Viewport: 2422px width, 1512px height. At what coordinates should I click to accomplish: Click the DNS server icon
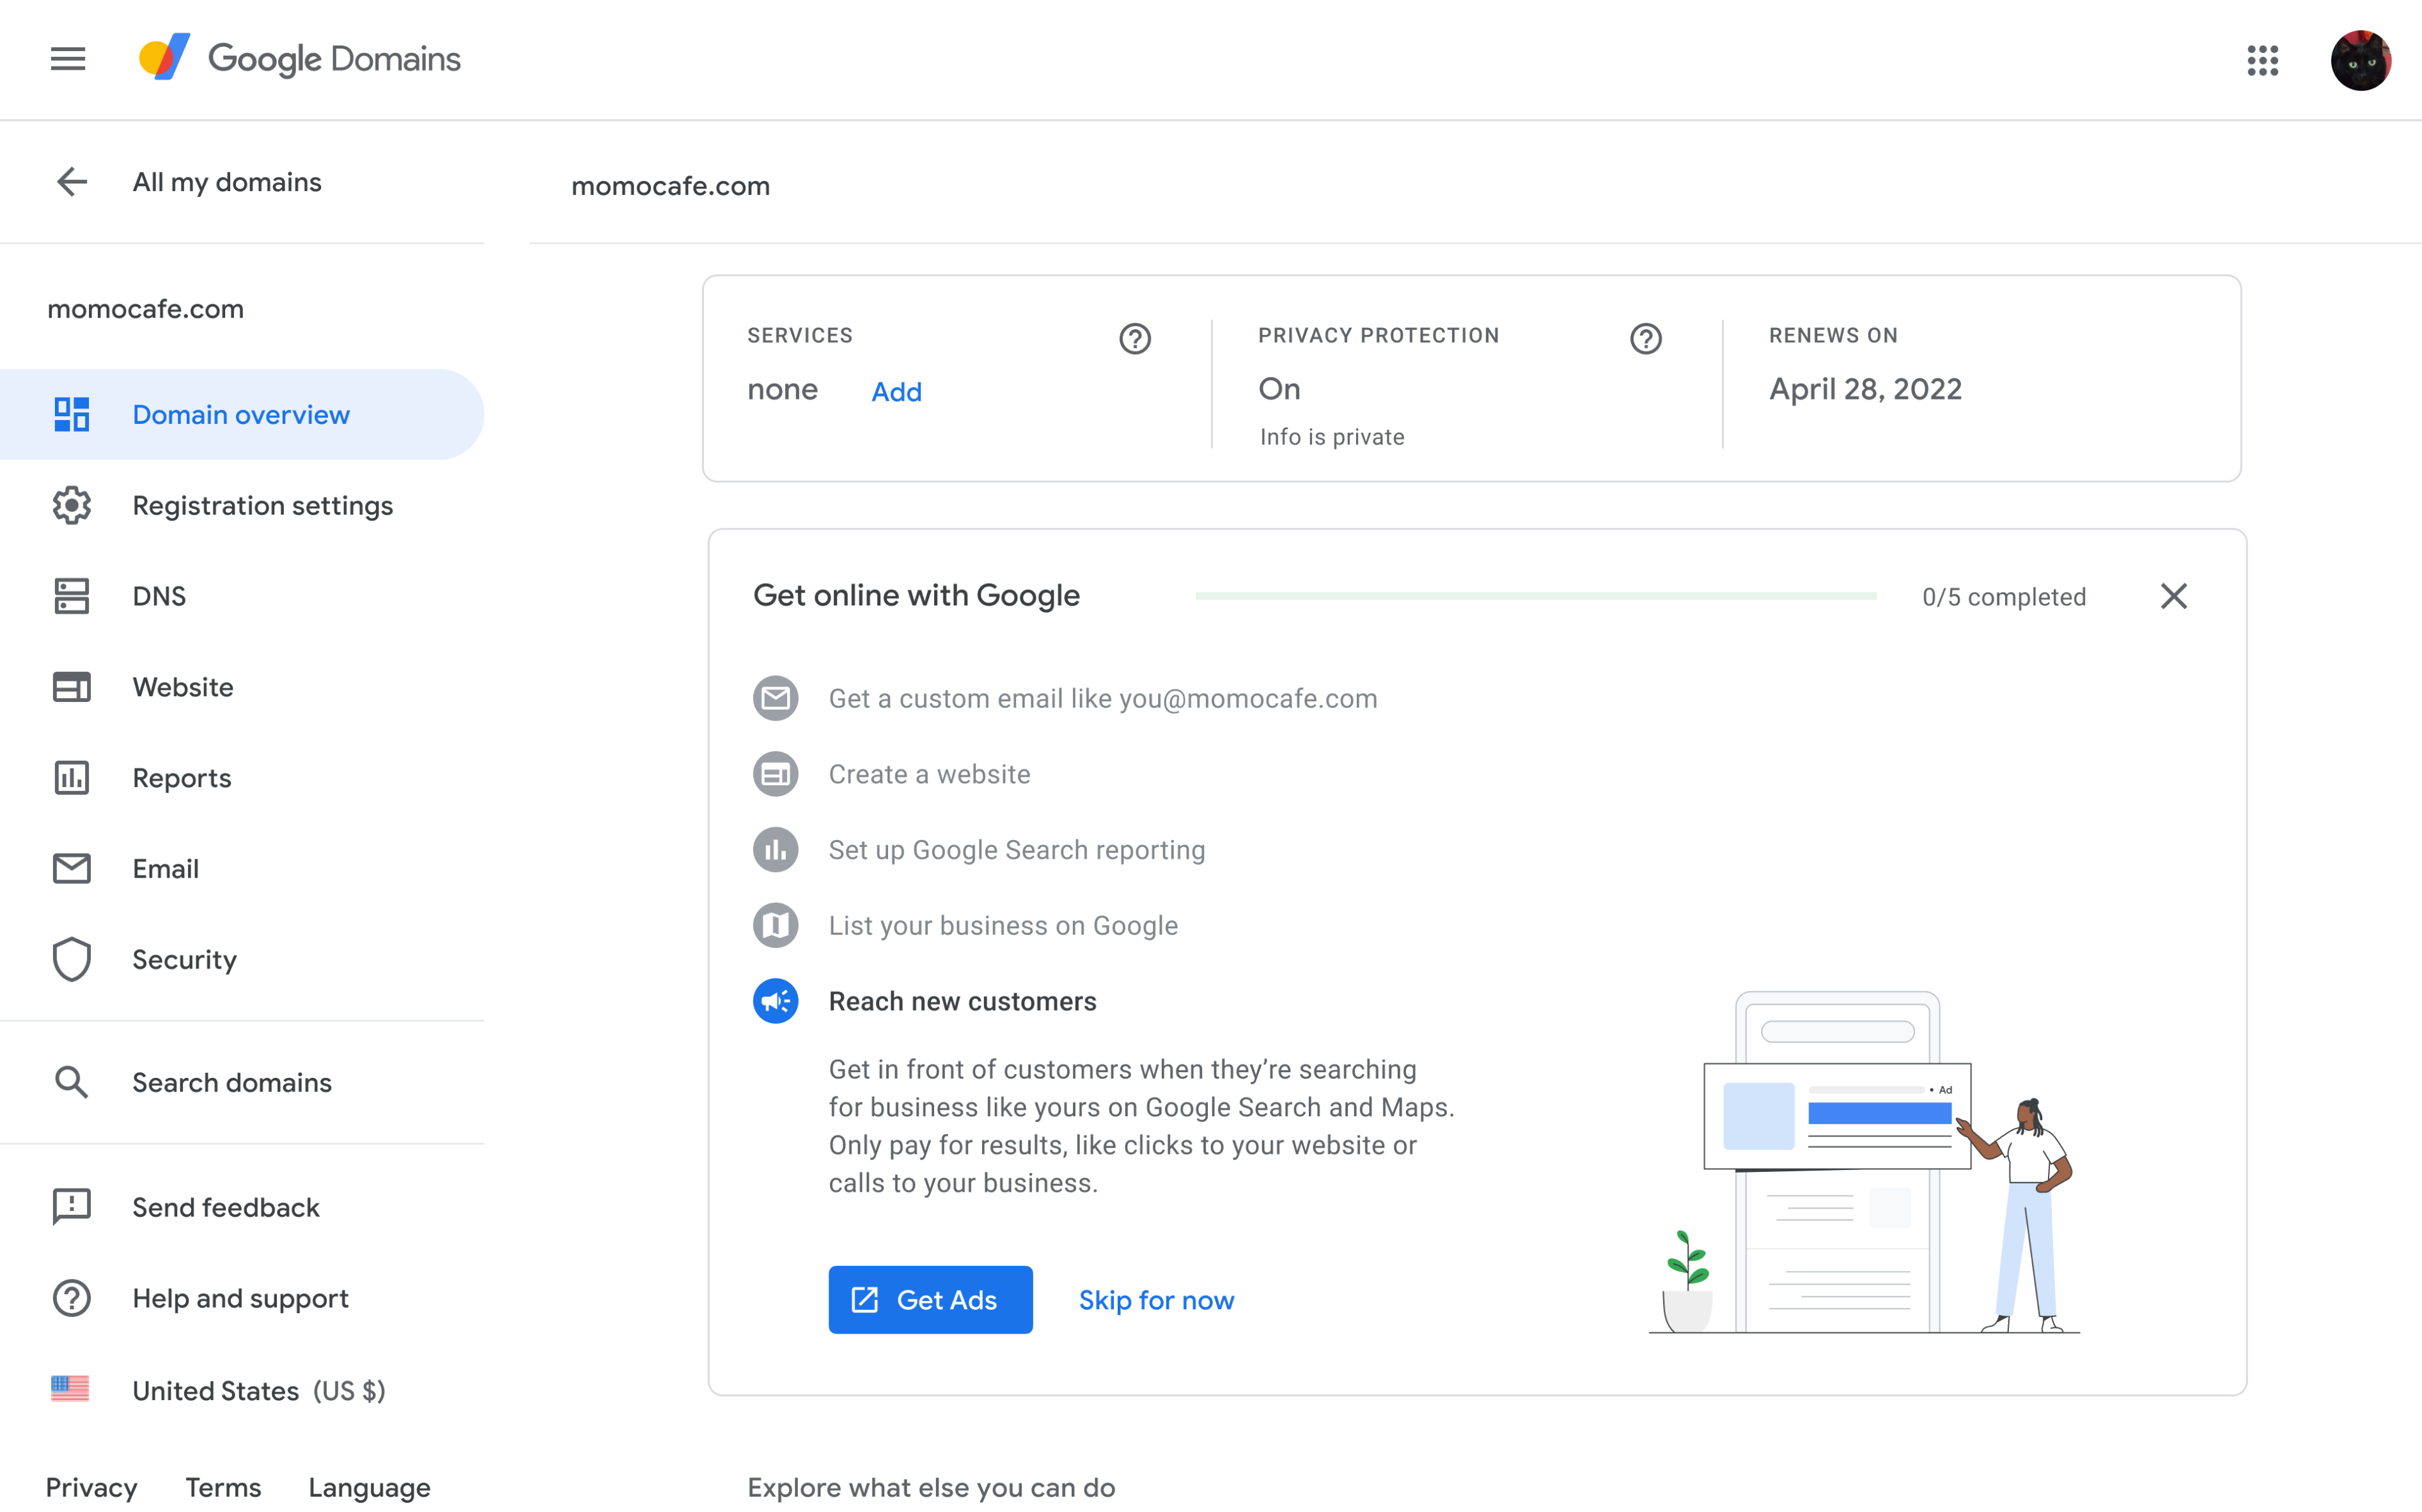(72, 596)
